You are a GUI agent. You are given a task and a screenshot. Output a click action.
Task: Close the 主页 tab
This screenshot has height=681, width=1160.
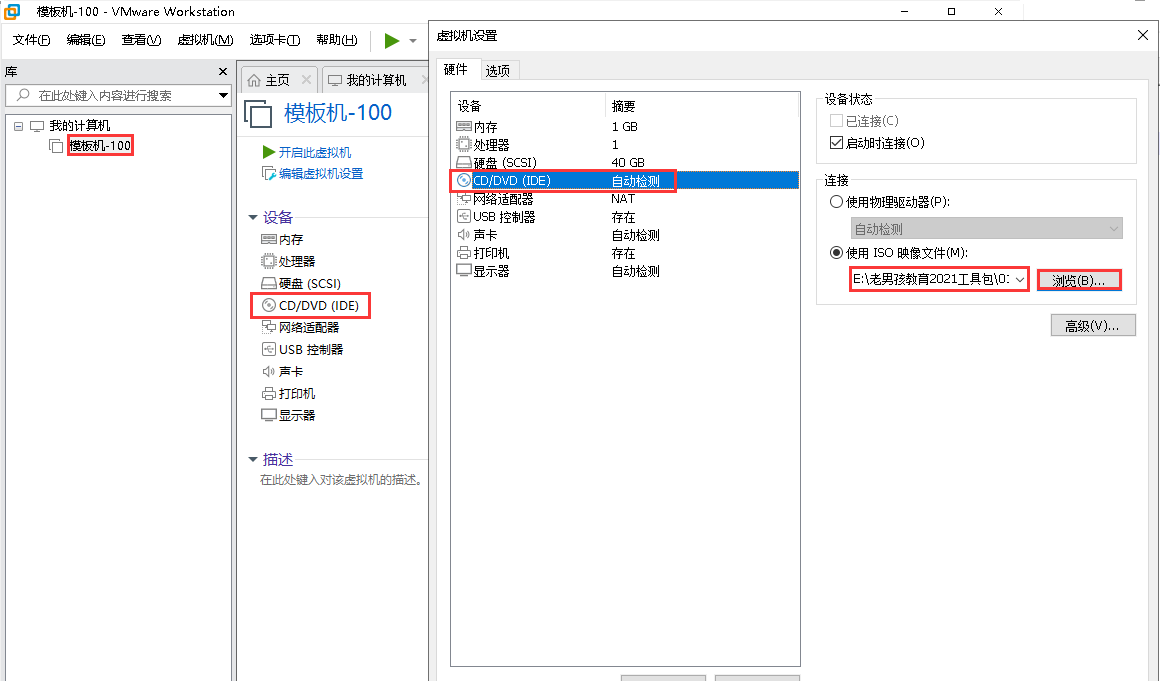tap(307, 80)
